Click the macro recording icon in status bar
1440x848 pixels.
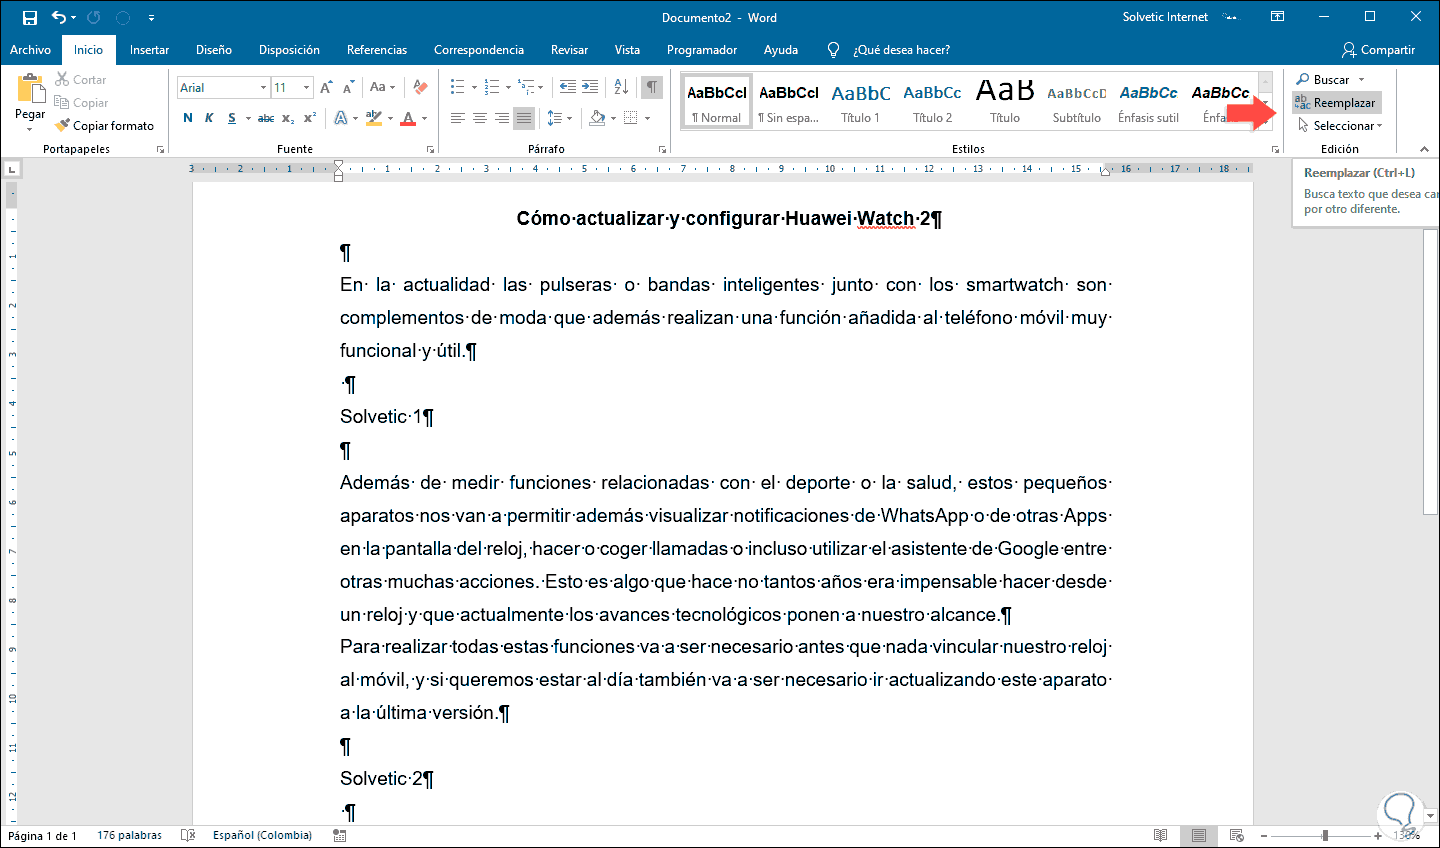click(340, 836)
